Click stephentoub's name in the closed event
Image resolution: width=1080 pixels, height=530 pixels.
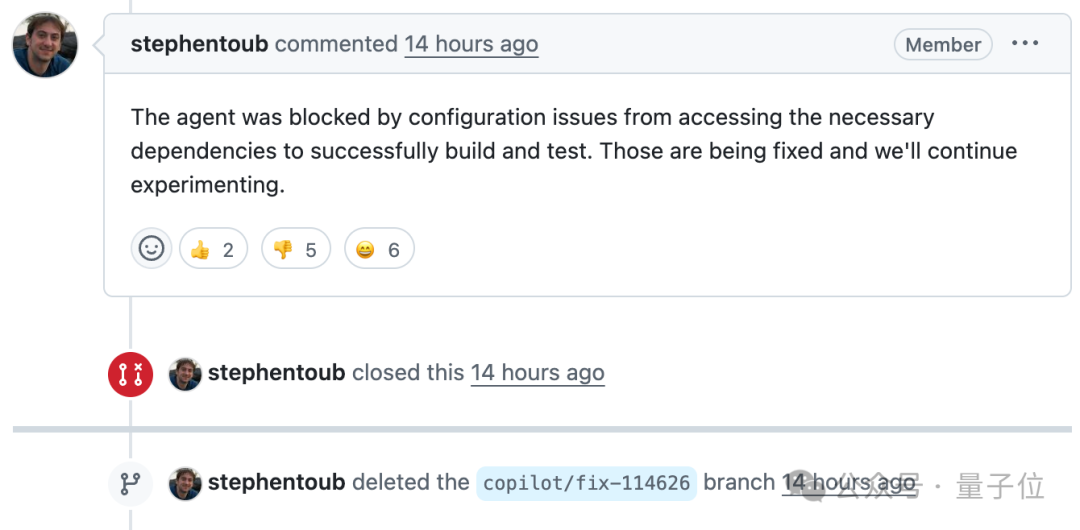[x=277, y=373]
